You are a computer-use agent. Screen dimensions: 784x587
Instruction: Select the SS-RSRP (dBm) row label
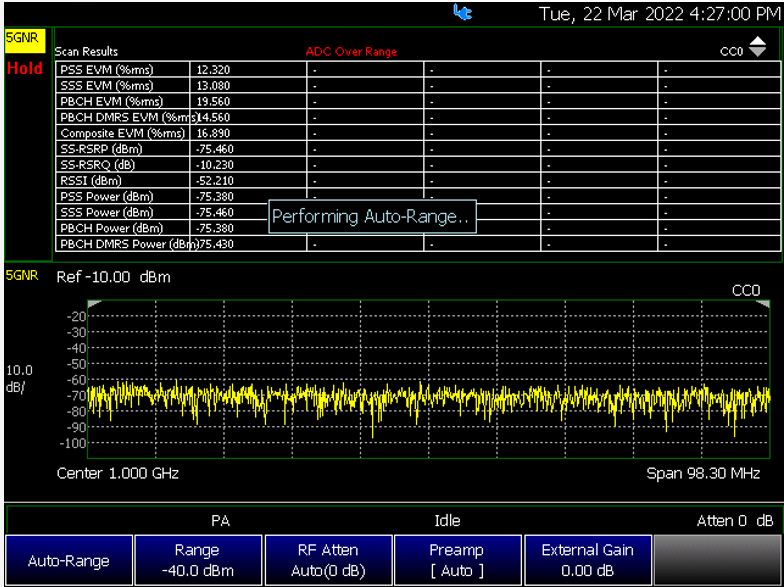click(101, 149)
